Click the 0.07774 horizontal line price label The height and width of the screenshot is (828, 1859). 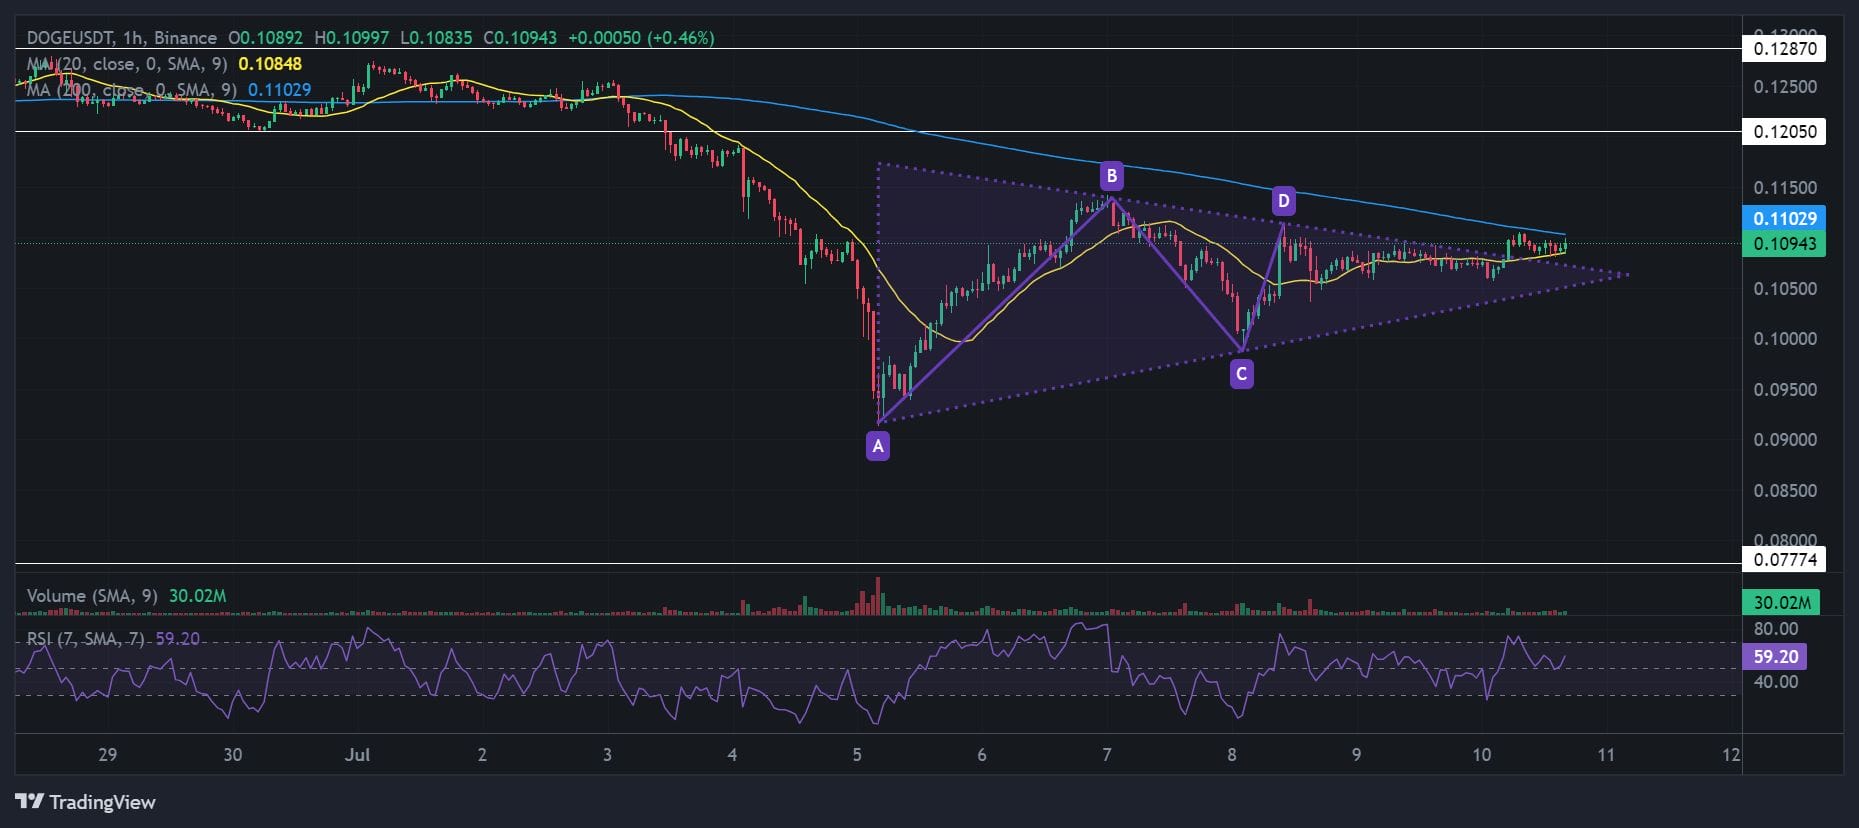1784,559
